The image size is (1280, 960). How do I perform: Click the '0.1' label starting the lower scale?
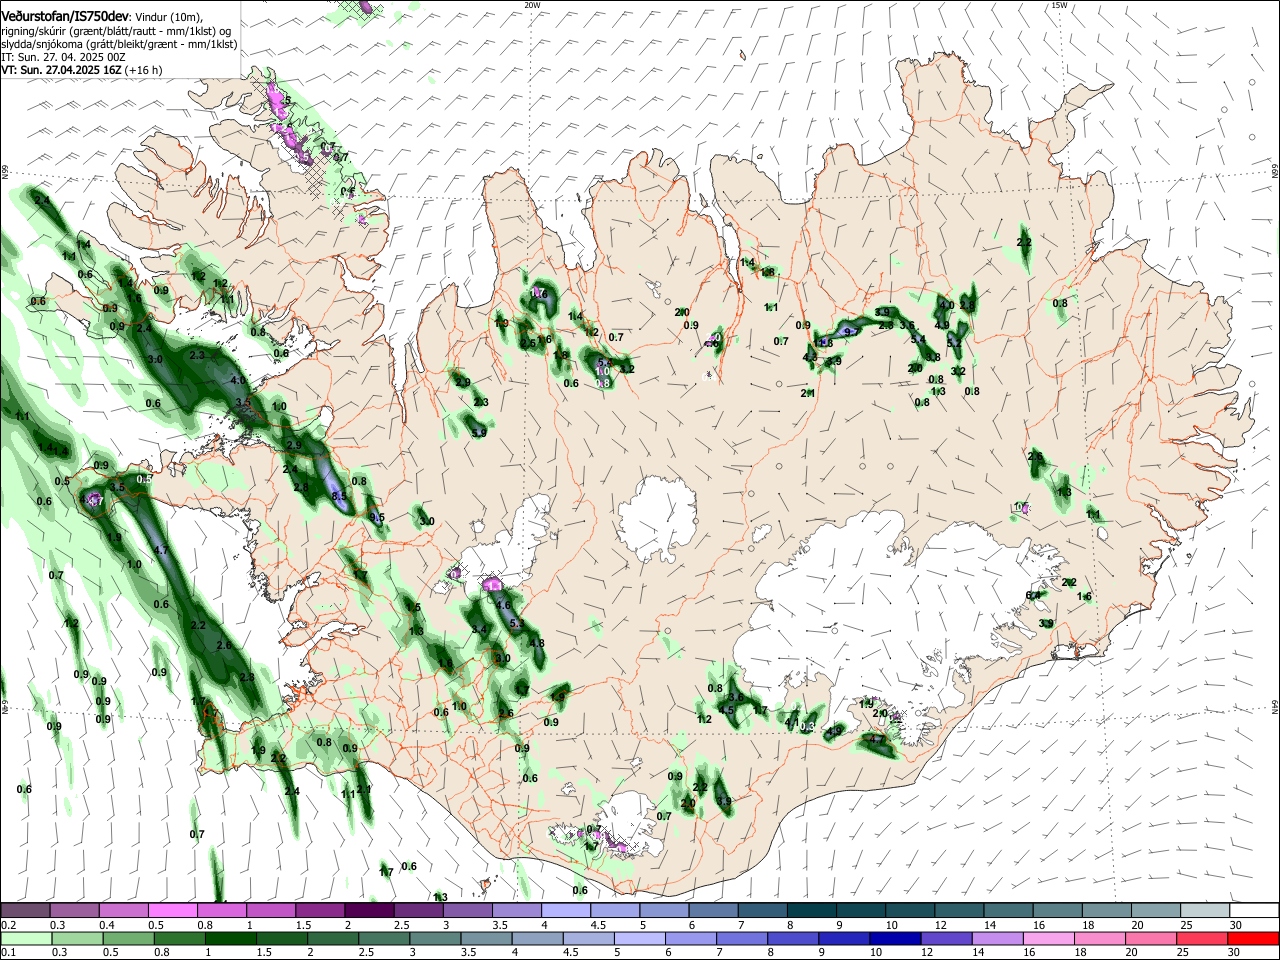[9, 952]
